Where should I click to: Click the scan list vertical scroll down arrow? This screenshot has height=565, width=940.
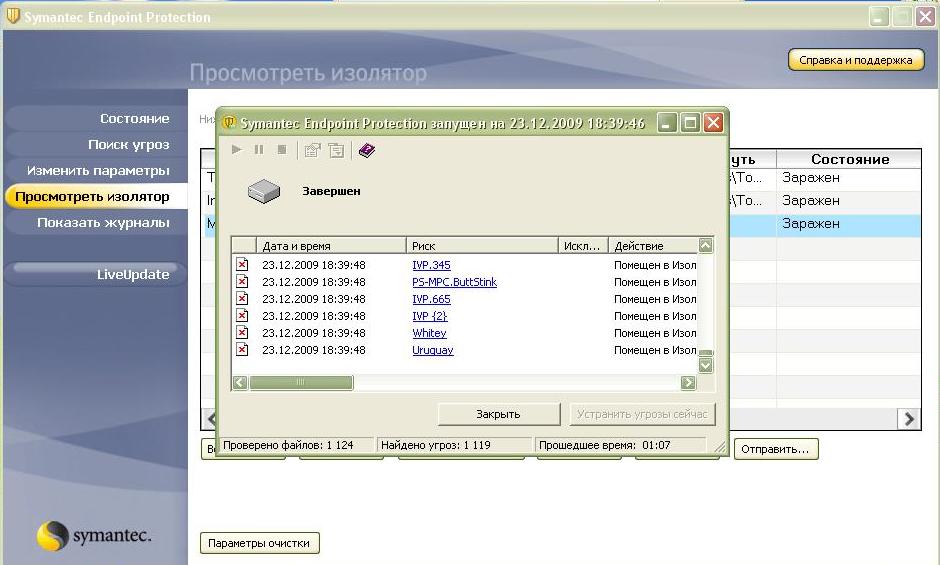click(706, 365)
